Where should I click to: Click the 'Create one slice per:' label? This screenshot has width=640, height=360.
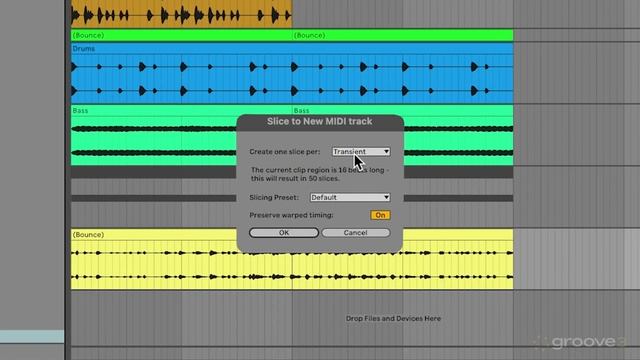(284, 151)
